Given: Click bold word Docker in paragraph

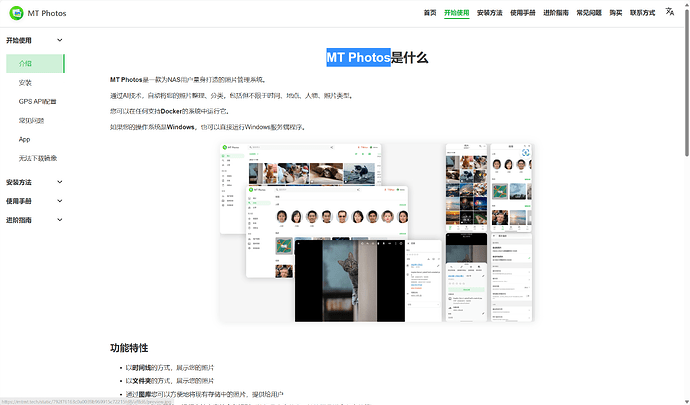Looking at the screenshot, I should 171,111.
